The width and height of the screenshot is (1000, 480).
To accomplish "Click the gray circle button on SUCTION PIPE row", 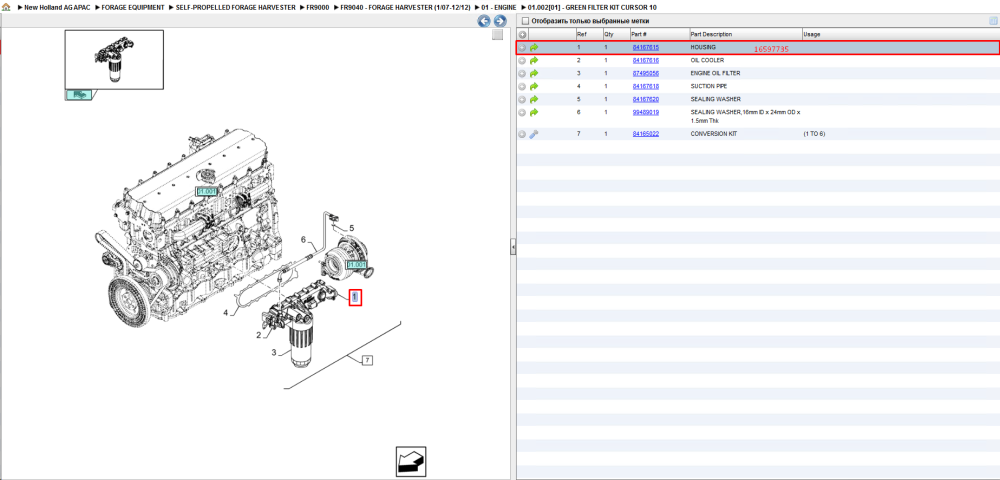I will (x=522, y=86).
